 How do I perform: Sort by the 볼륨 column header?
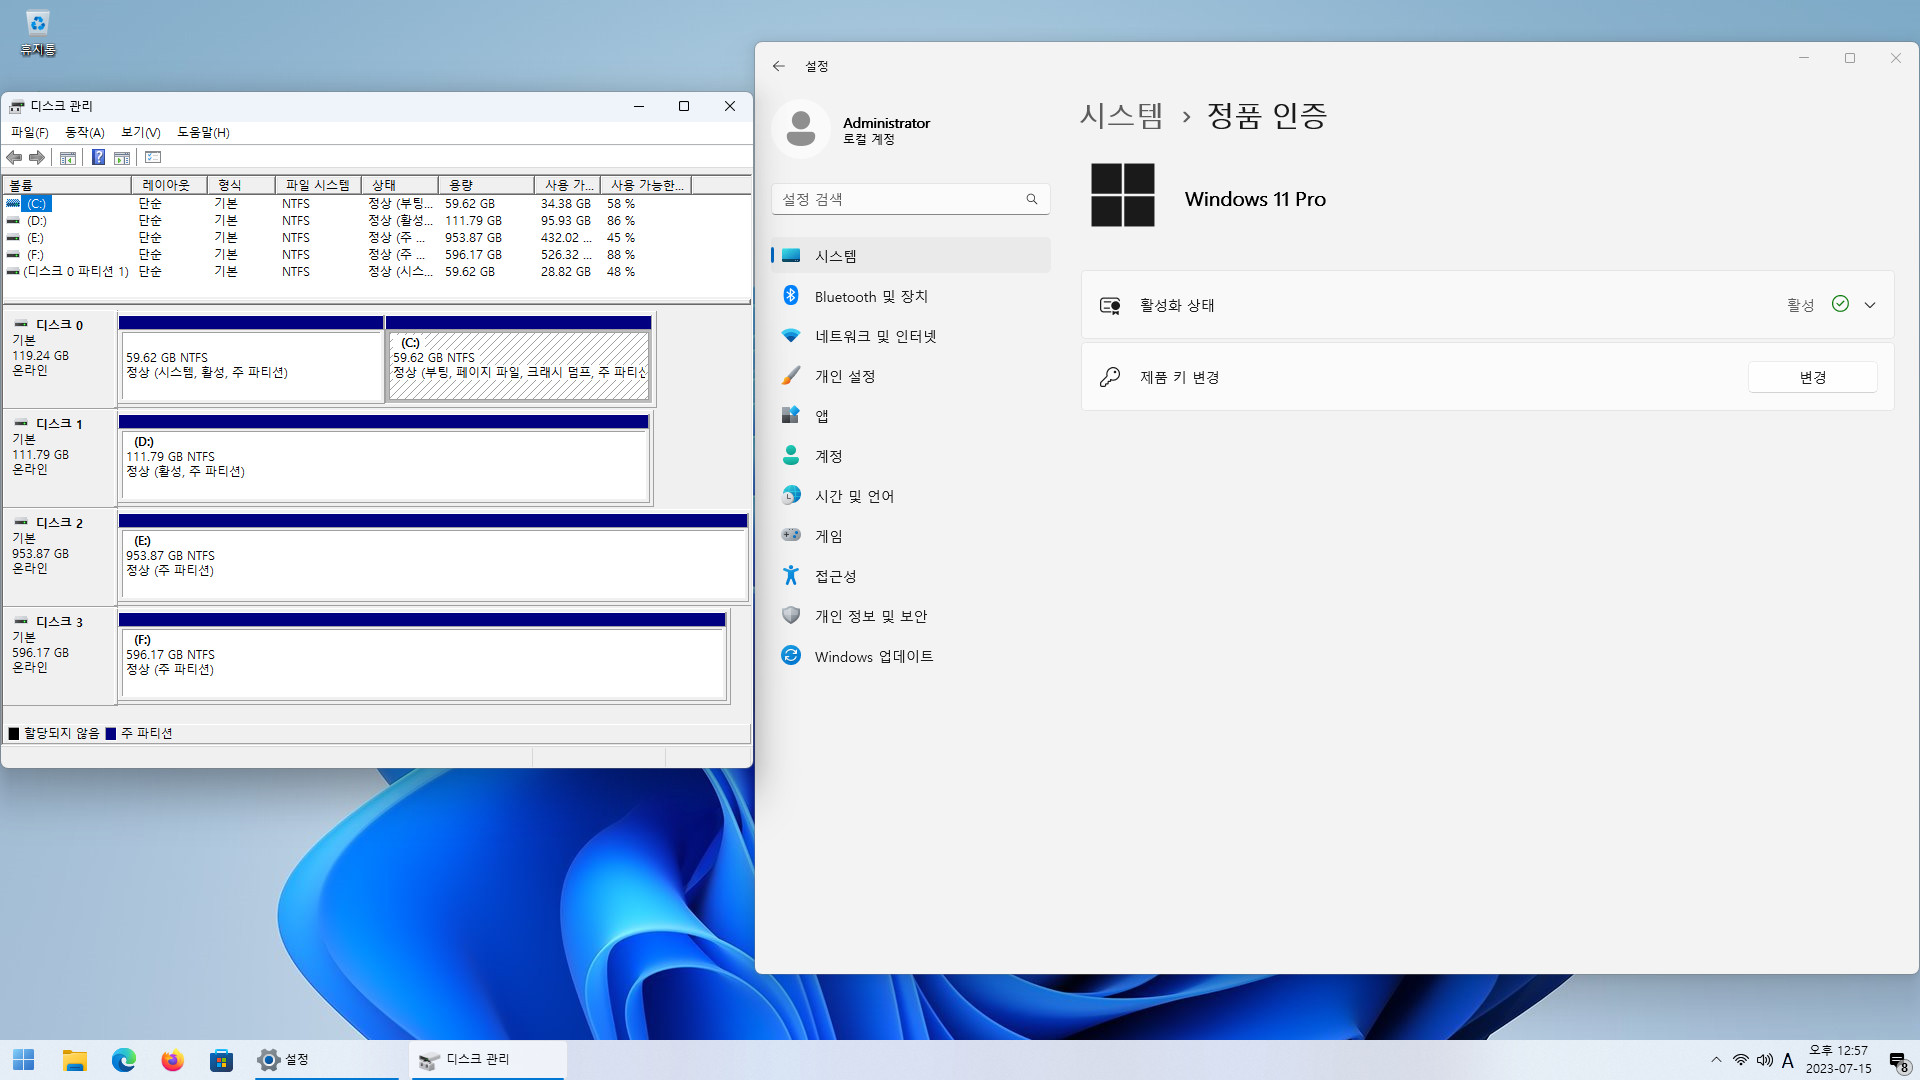[x=67, y=185]
